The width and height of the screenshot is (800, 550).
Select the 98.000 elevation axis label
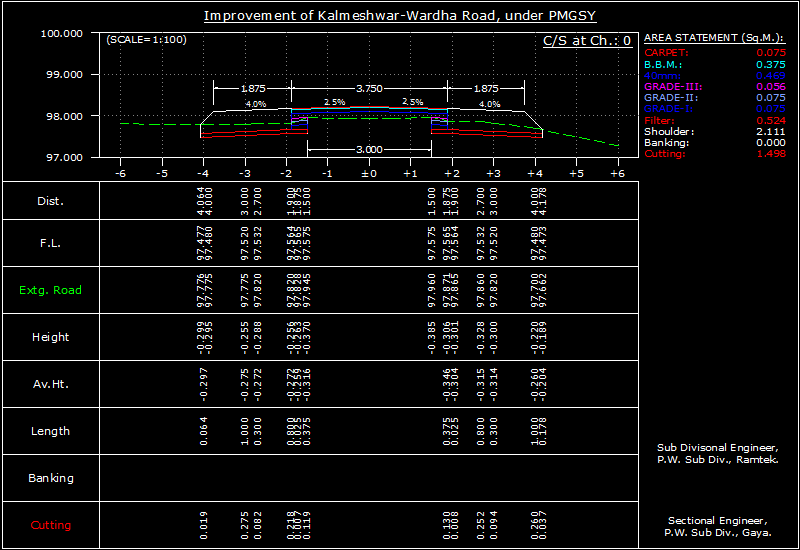[64, 116]
